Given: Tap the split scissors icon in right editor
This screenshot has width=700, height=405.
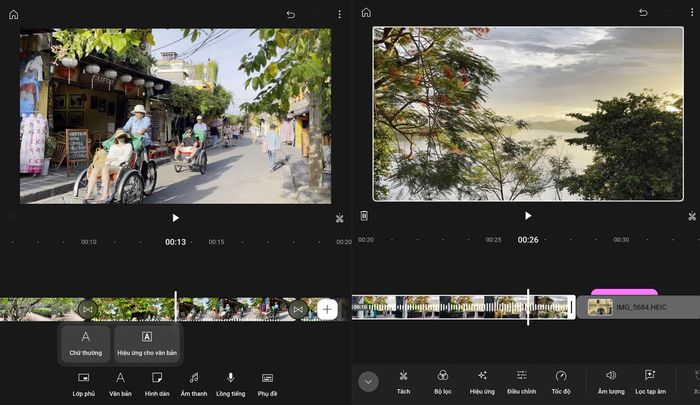Looking at the screenshot, I should coord(692,217).
